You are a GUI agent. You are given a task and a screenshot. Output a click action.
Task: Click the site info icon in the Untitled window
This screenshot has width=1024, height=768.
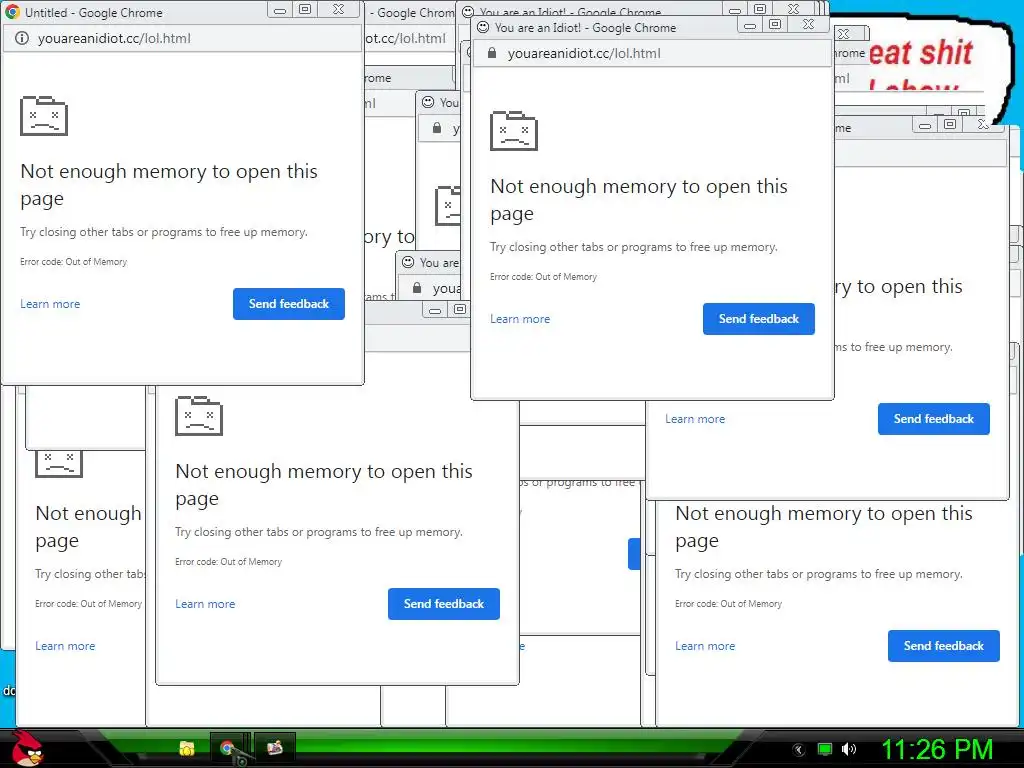[x=22, y=38]
